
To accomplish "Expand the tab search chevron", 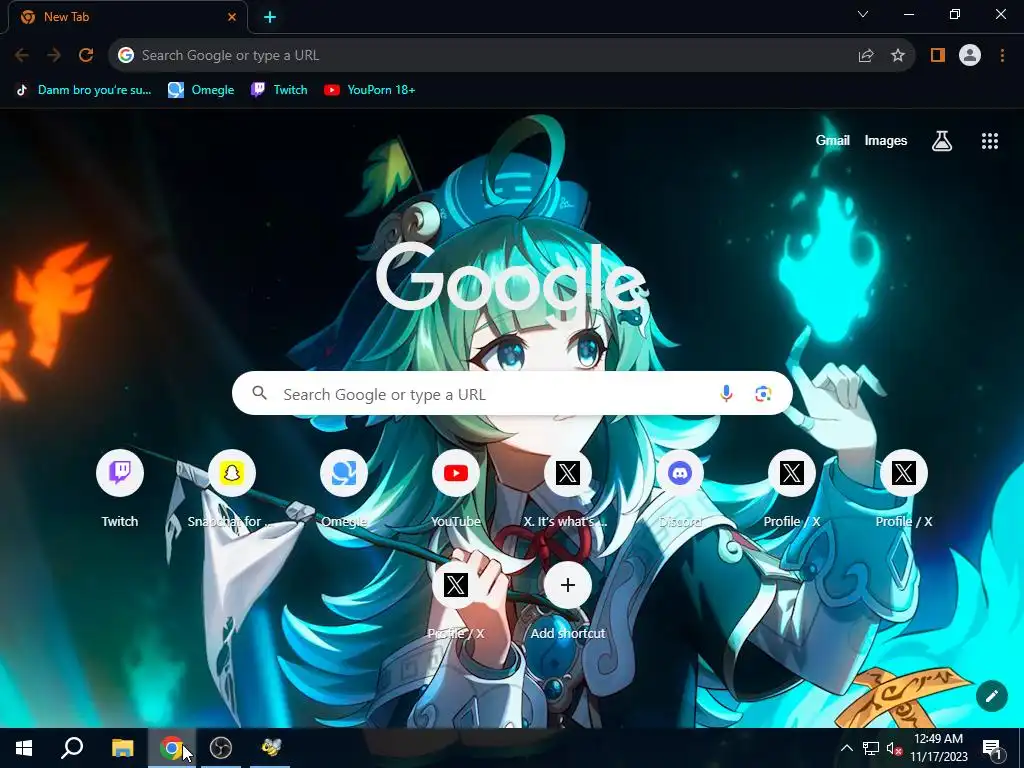I will [863, 14].
